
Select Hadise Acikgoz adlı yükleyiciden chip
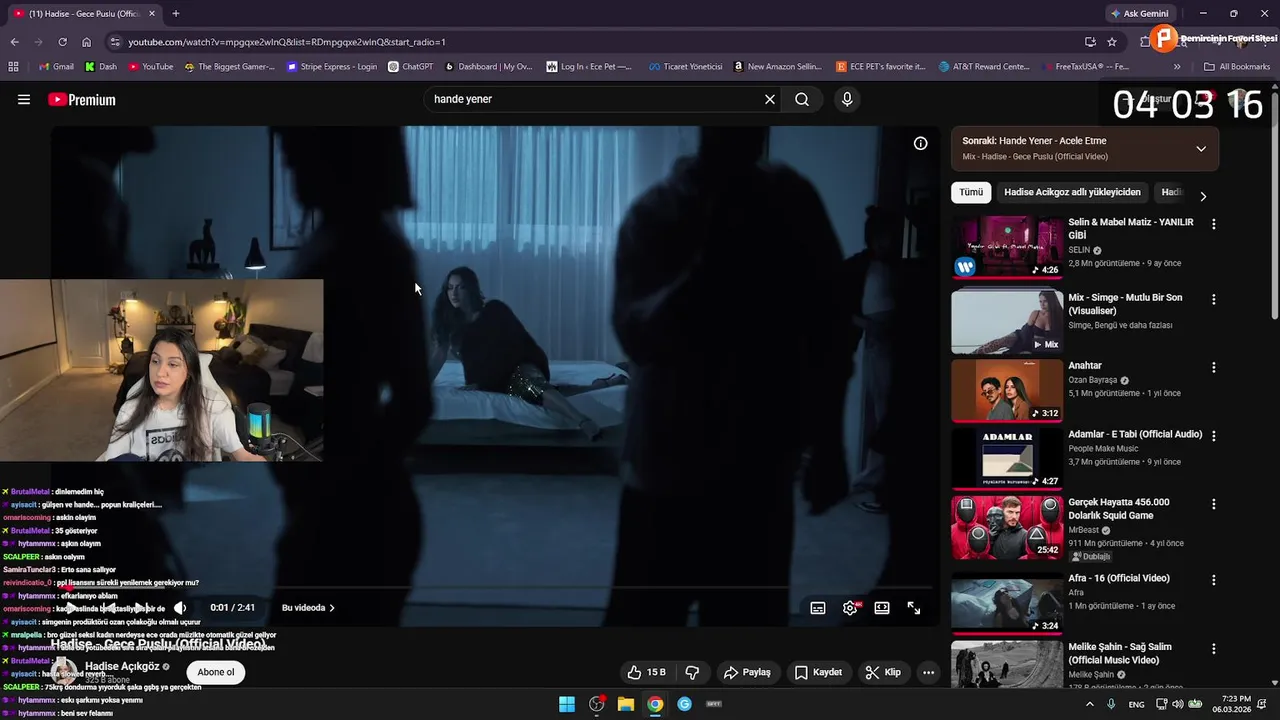(1072, 192)
